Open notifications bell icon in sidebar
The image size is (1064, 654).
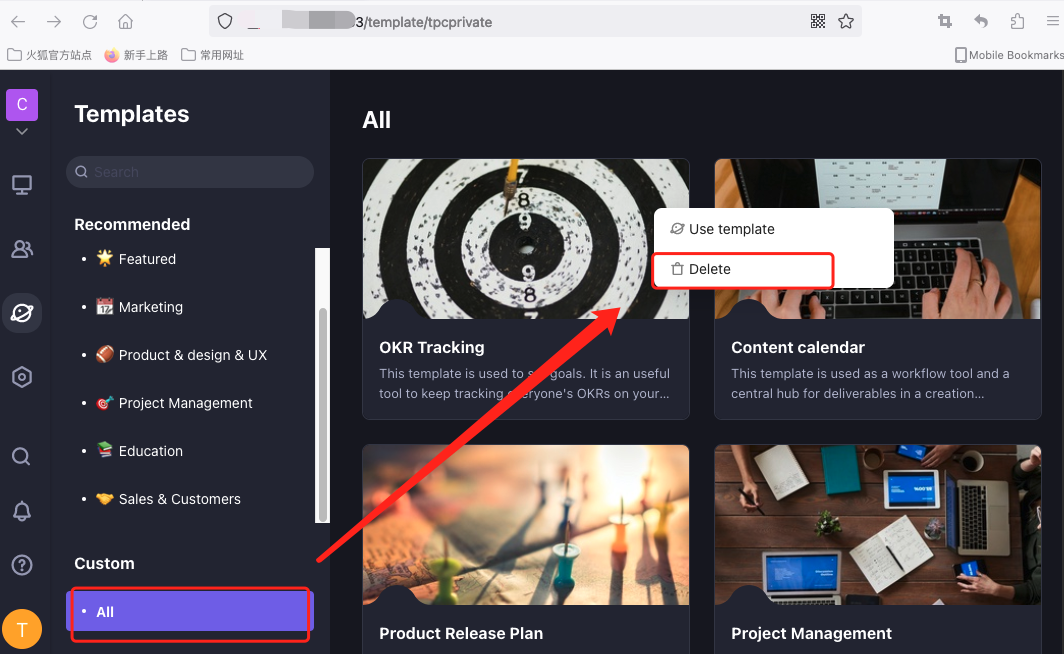[22, 511]
